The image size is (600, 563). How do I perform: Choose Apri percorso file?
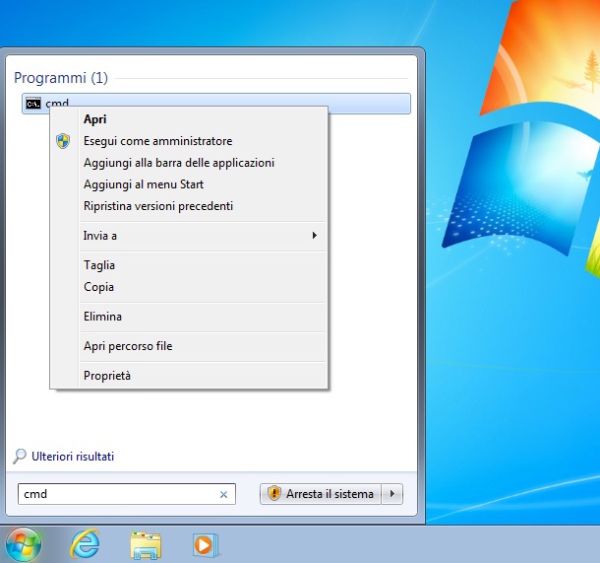(128, 346)
